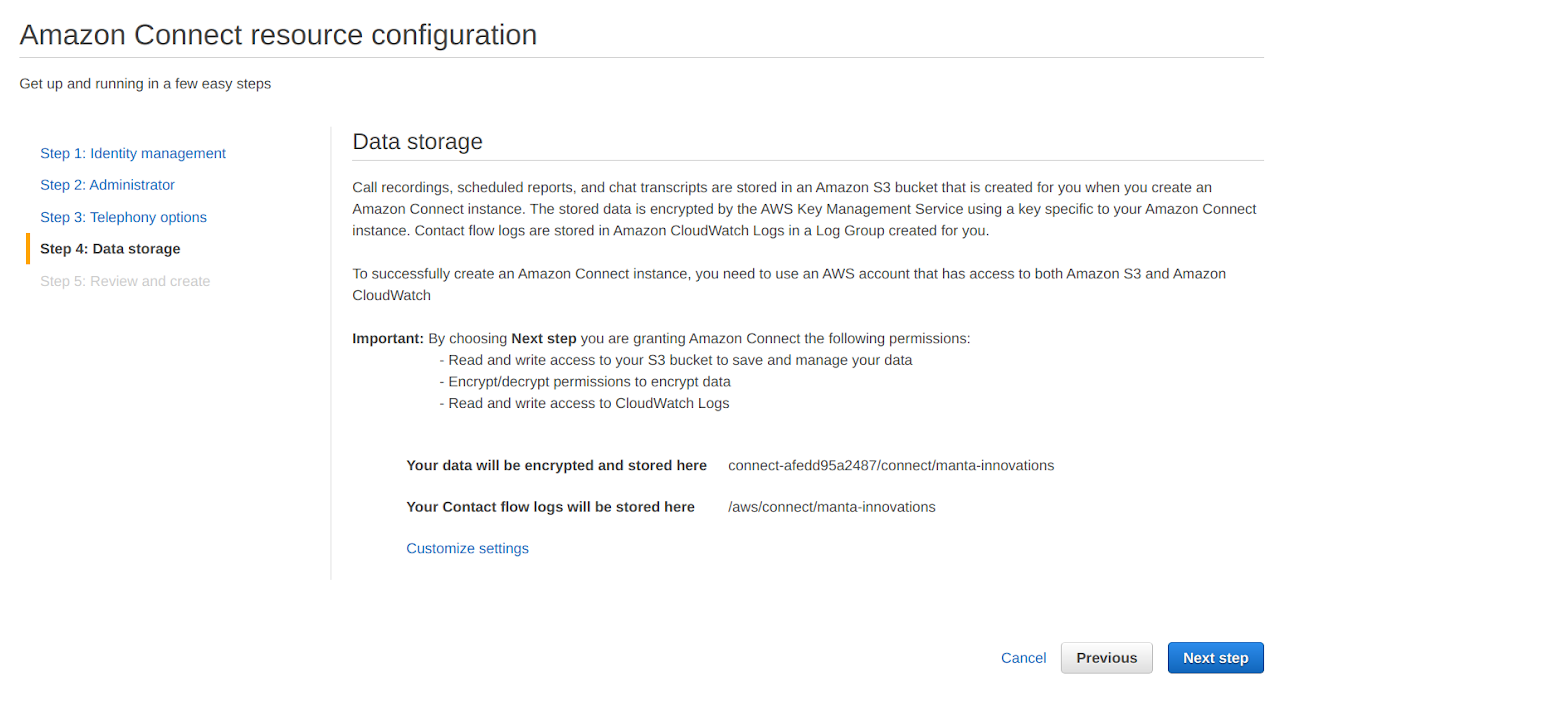1551x721 pixels.
Task: Click the S3 bucket read/write permission line
Action: pos(675,360)
